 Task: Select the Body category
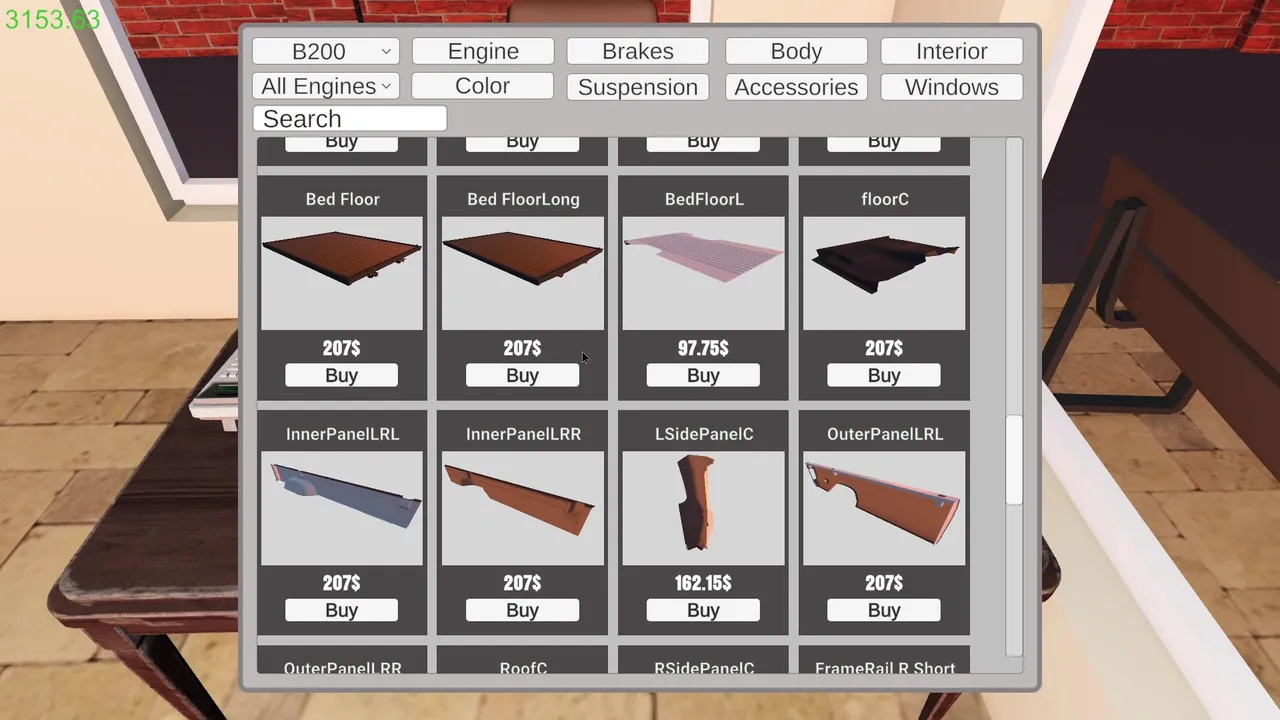(x=796, y=51)
